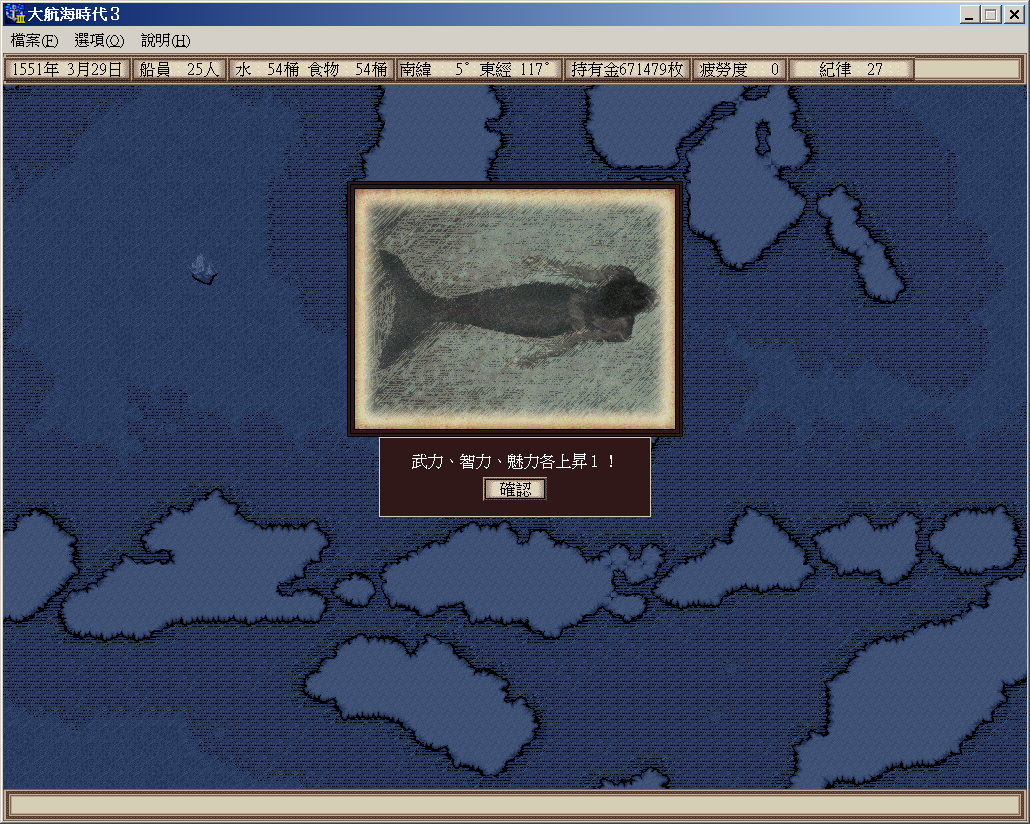Click the 食物 54桶 food supply readout
1030x824 pixels.
pos(348,69)
